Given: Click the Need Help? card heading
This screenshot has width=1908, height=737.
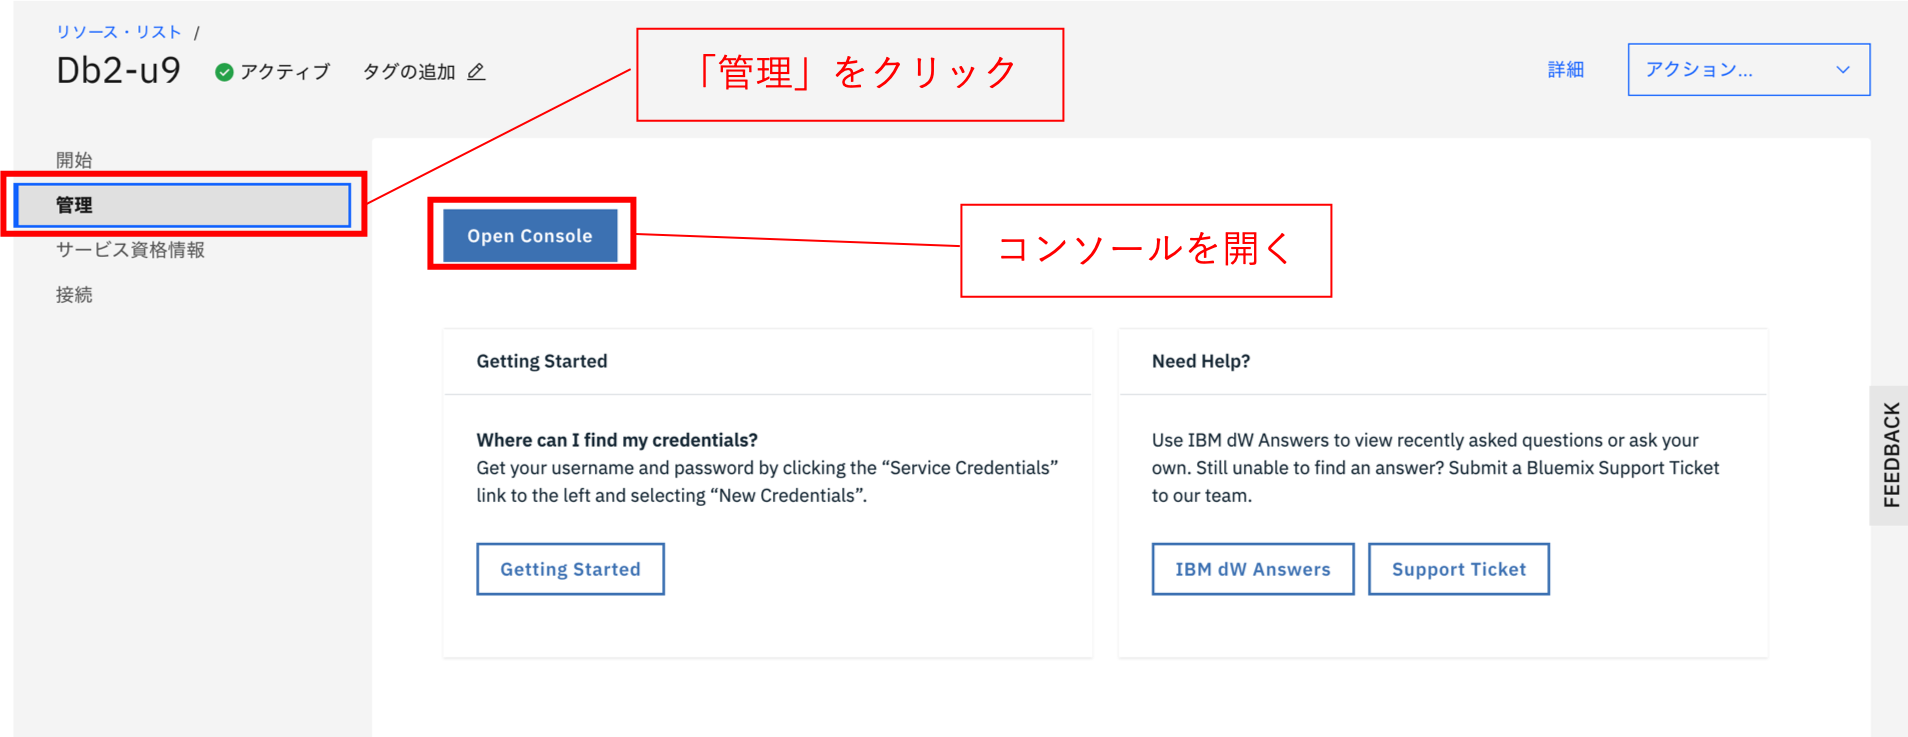Looking at the screenshot, I should [1200, 361].
